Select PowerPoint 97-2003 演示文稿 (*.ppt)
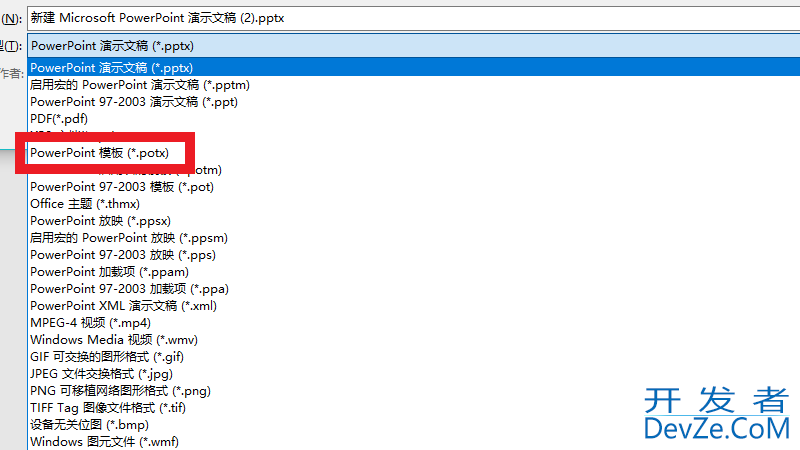Image resolution: width=800 pixels, height=450 pixels. pyautogui.click(x=134, y=102)
